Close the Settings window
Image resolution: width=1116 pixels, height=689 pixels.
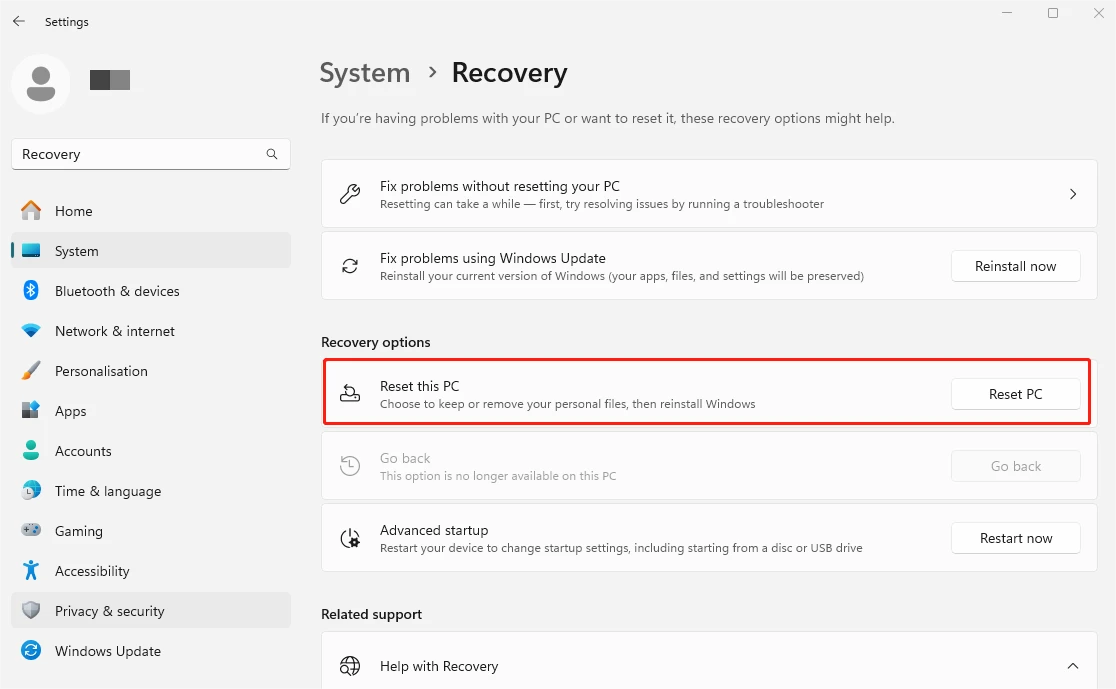[x=1098, y=13]
